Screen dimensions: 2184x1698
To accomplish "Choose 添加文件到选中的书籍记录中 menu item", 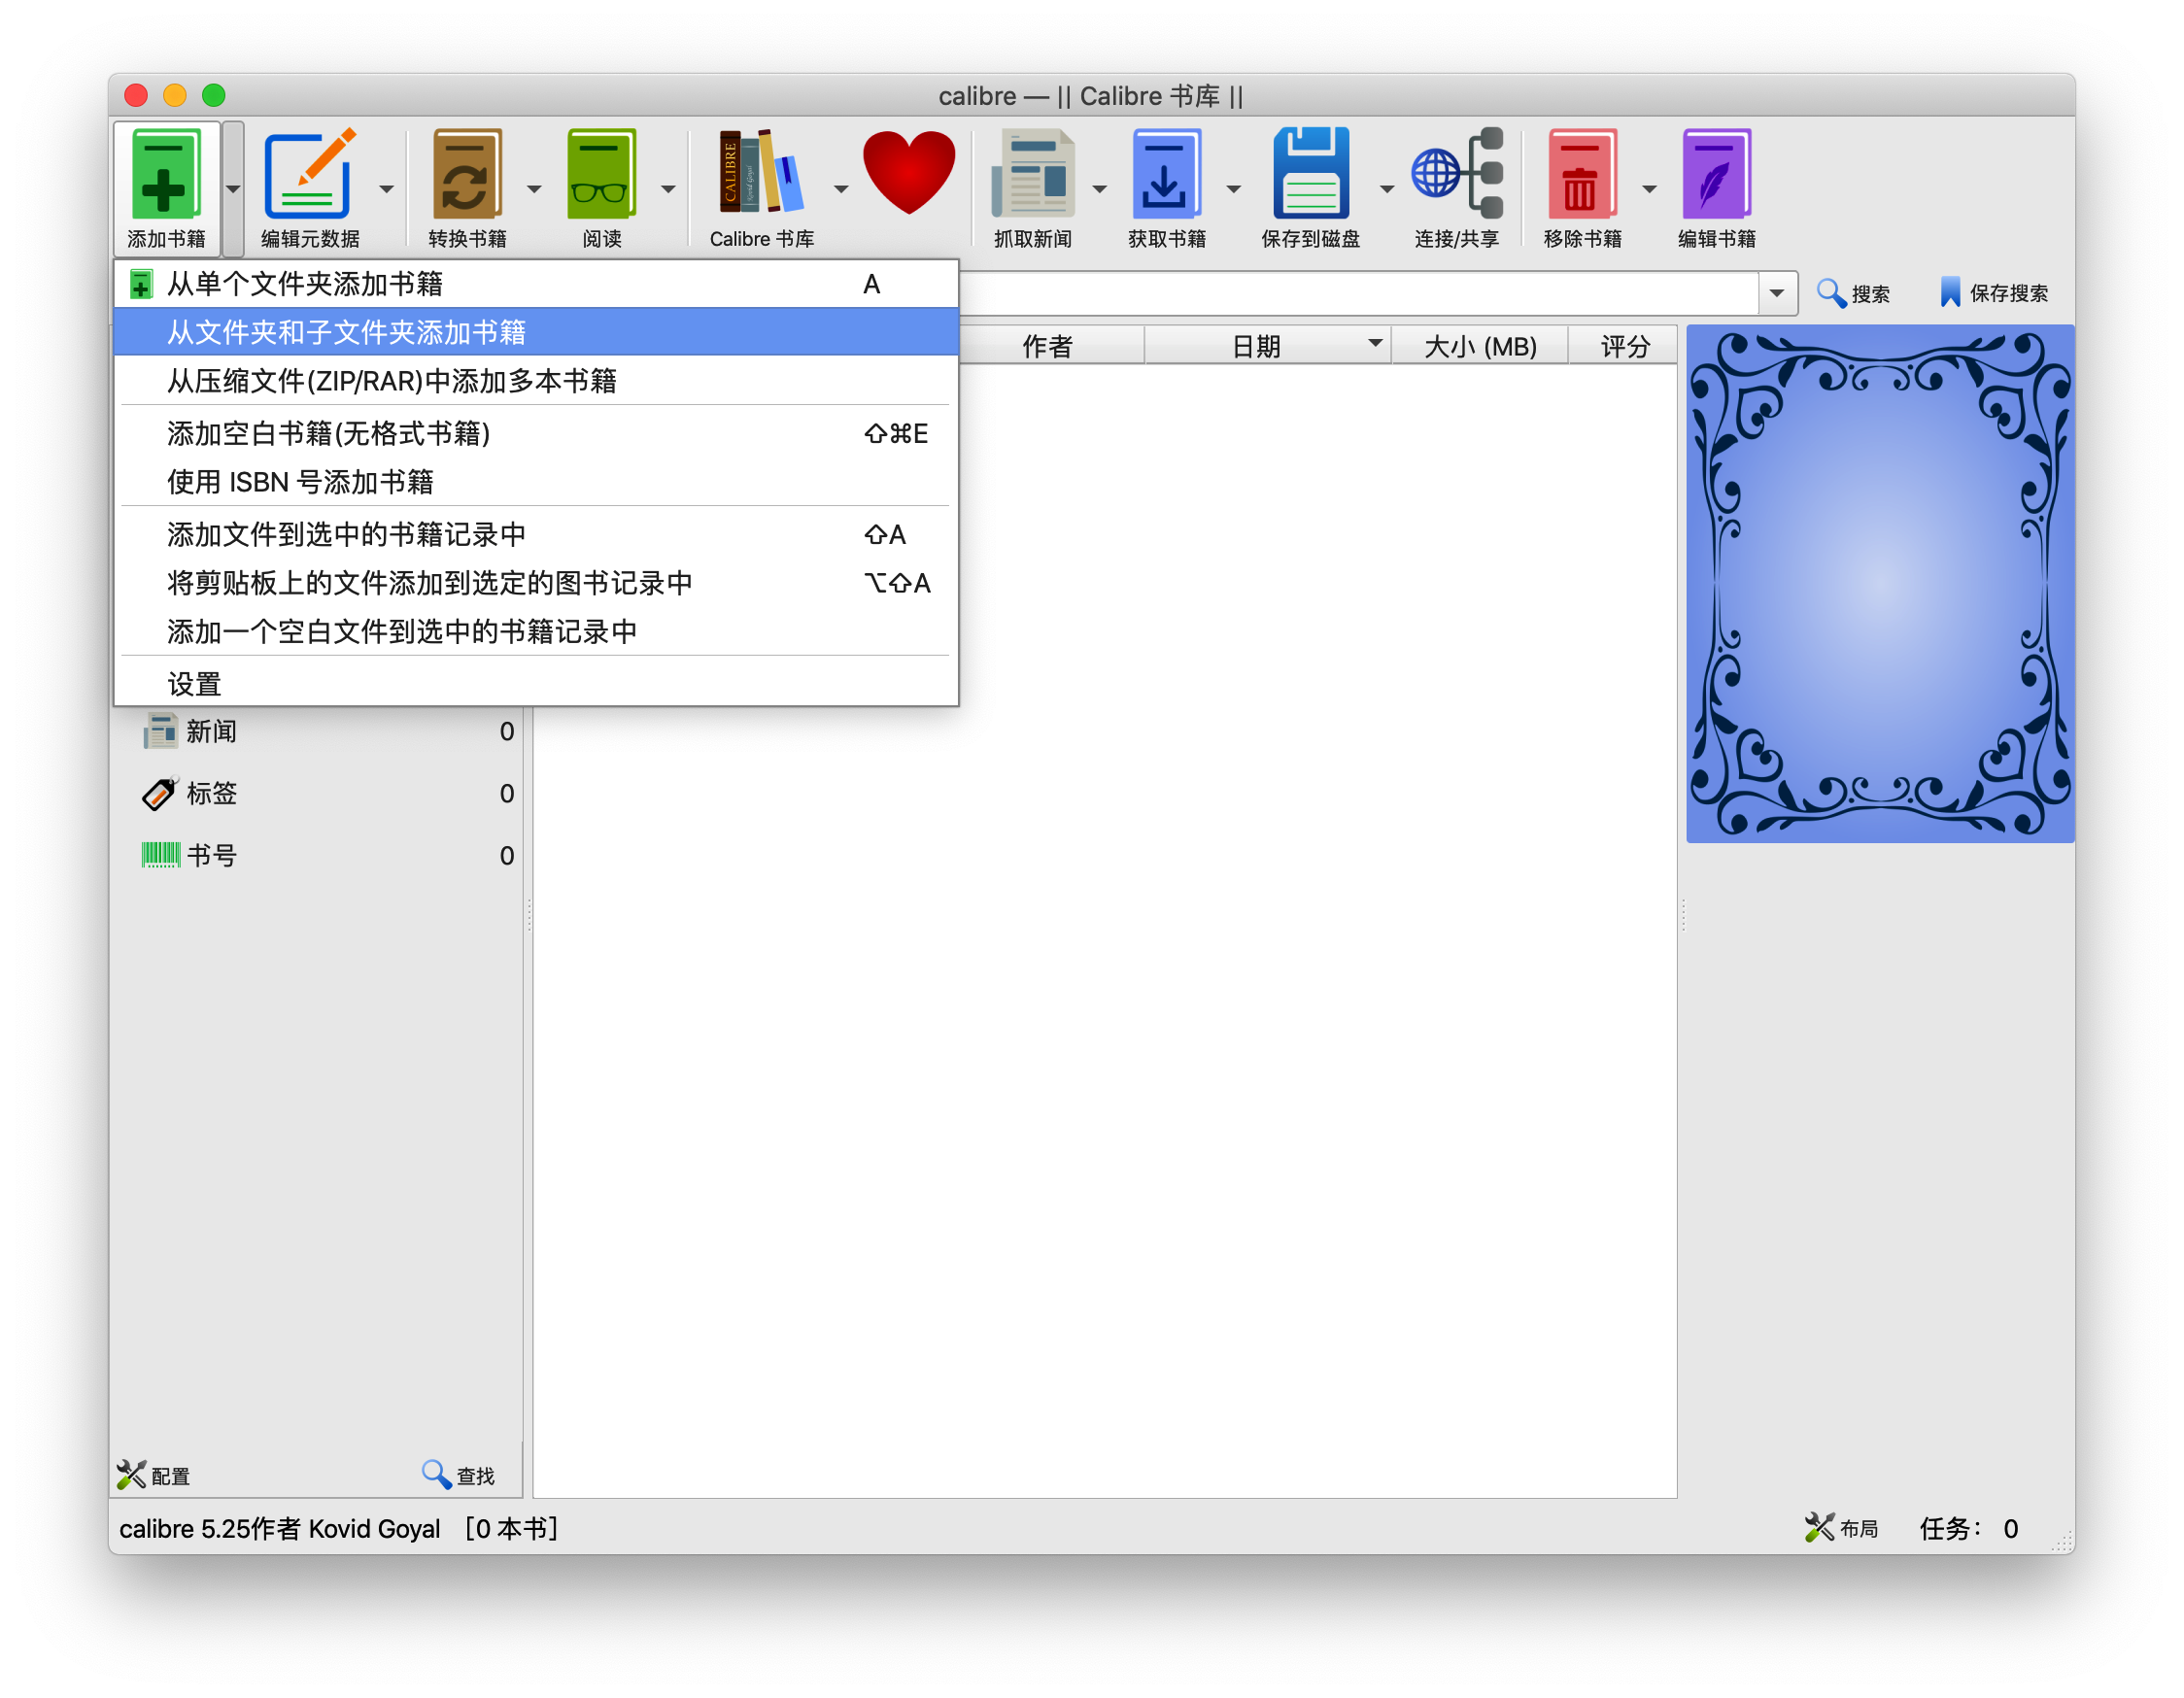I will point(536,534).
